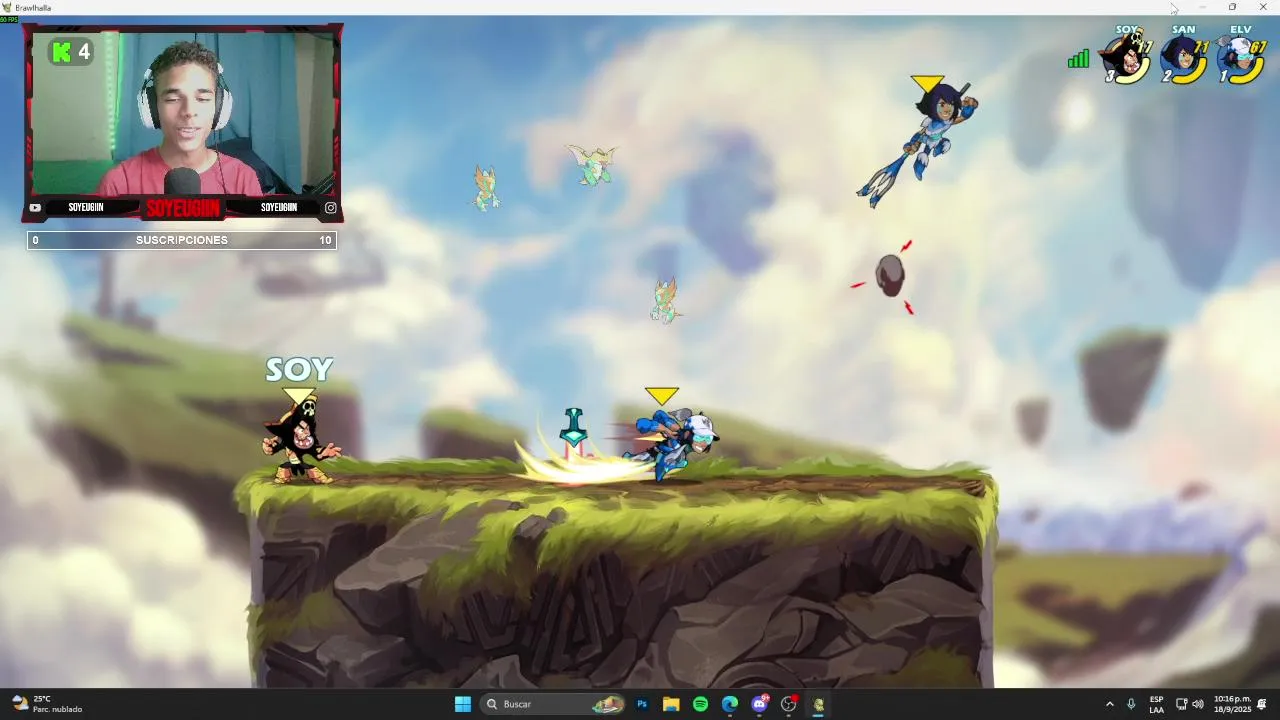1280x720 pixels.
Task: Open Spotify from the taskbar
Action: pos(700,704)
